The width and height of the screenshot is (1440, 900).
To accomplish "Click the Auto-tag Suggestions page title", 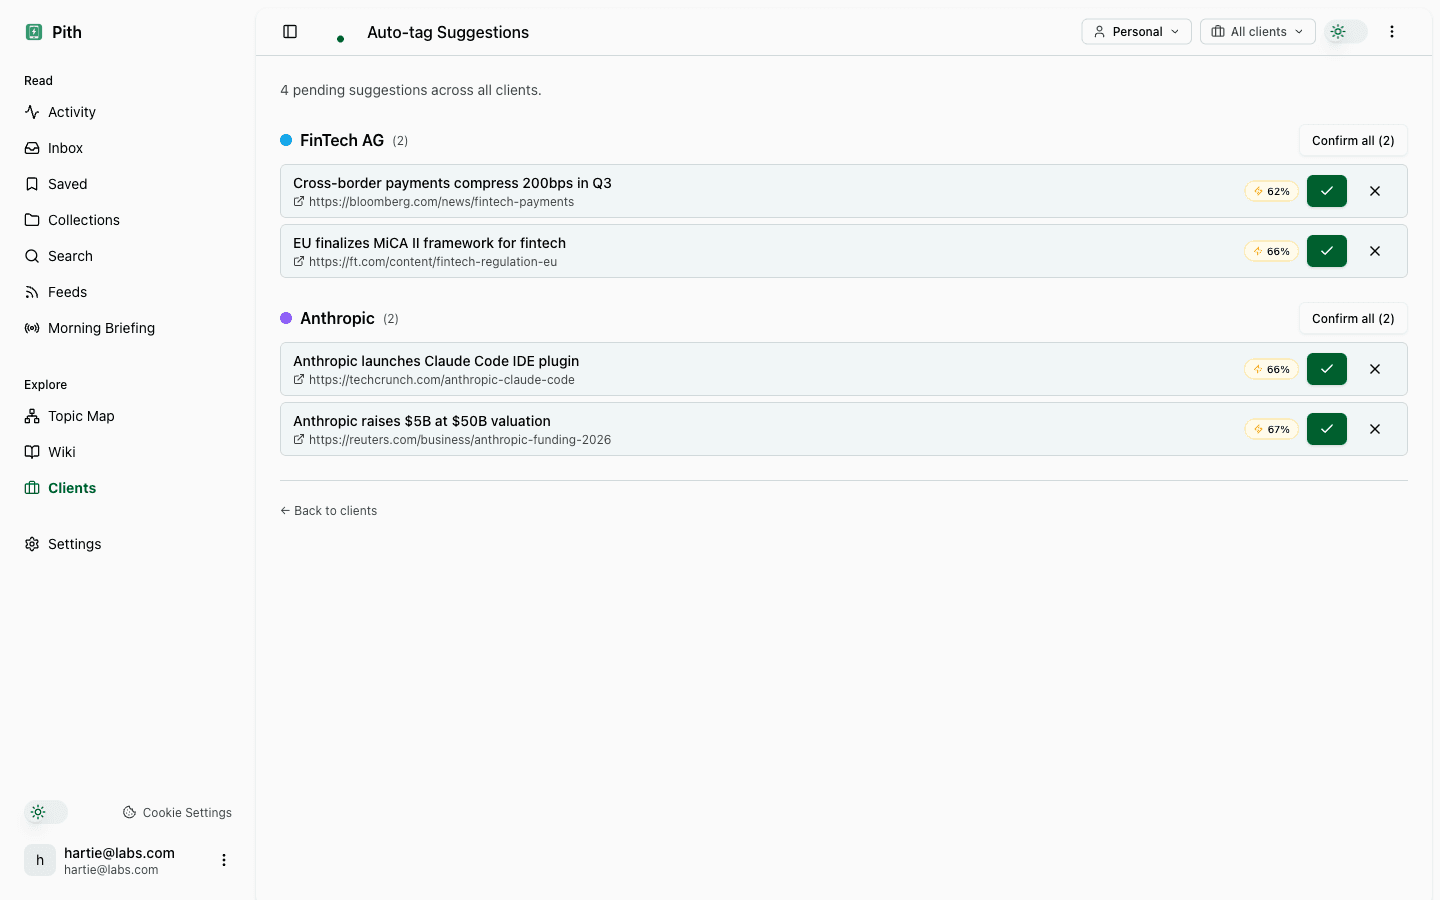I will click(448, 32).
